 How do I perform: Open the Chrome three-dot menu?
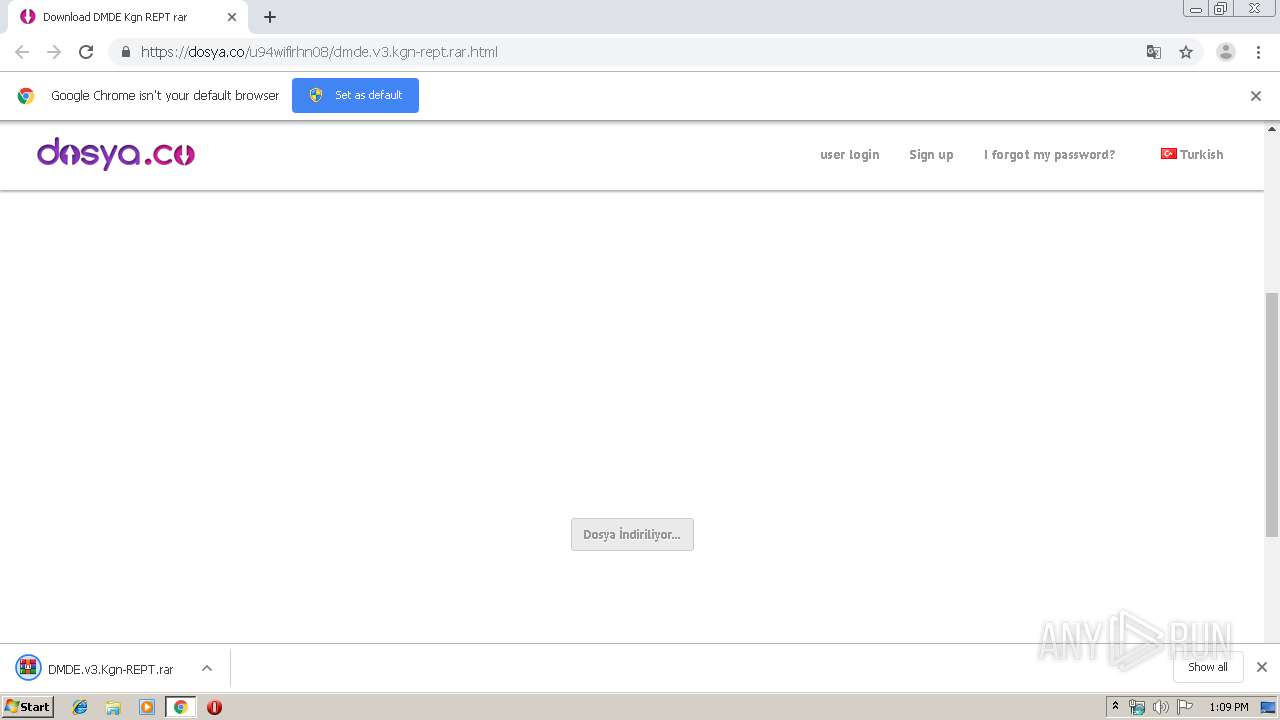click(1259, 52)
